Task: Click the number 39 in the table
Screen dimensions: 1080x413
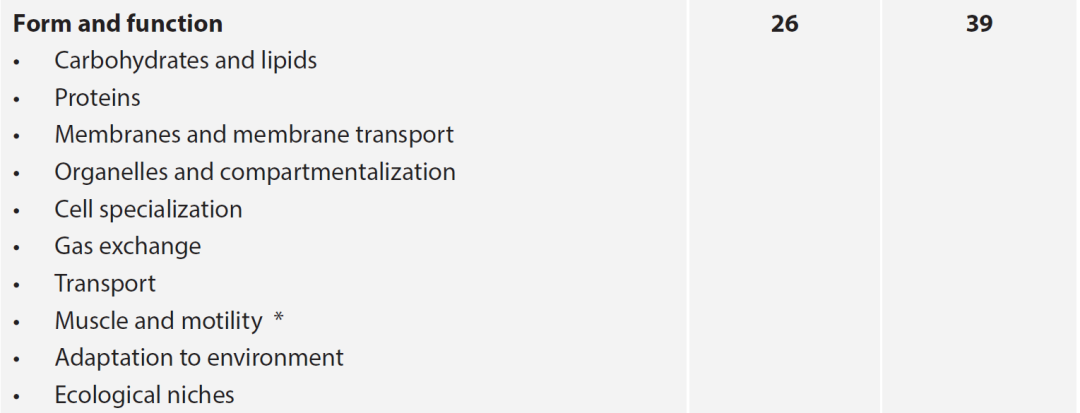Action: [x=979, y=23]
